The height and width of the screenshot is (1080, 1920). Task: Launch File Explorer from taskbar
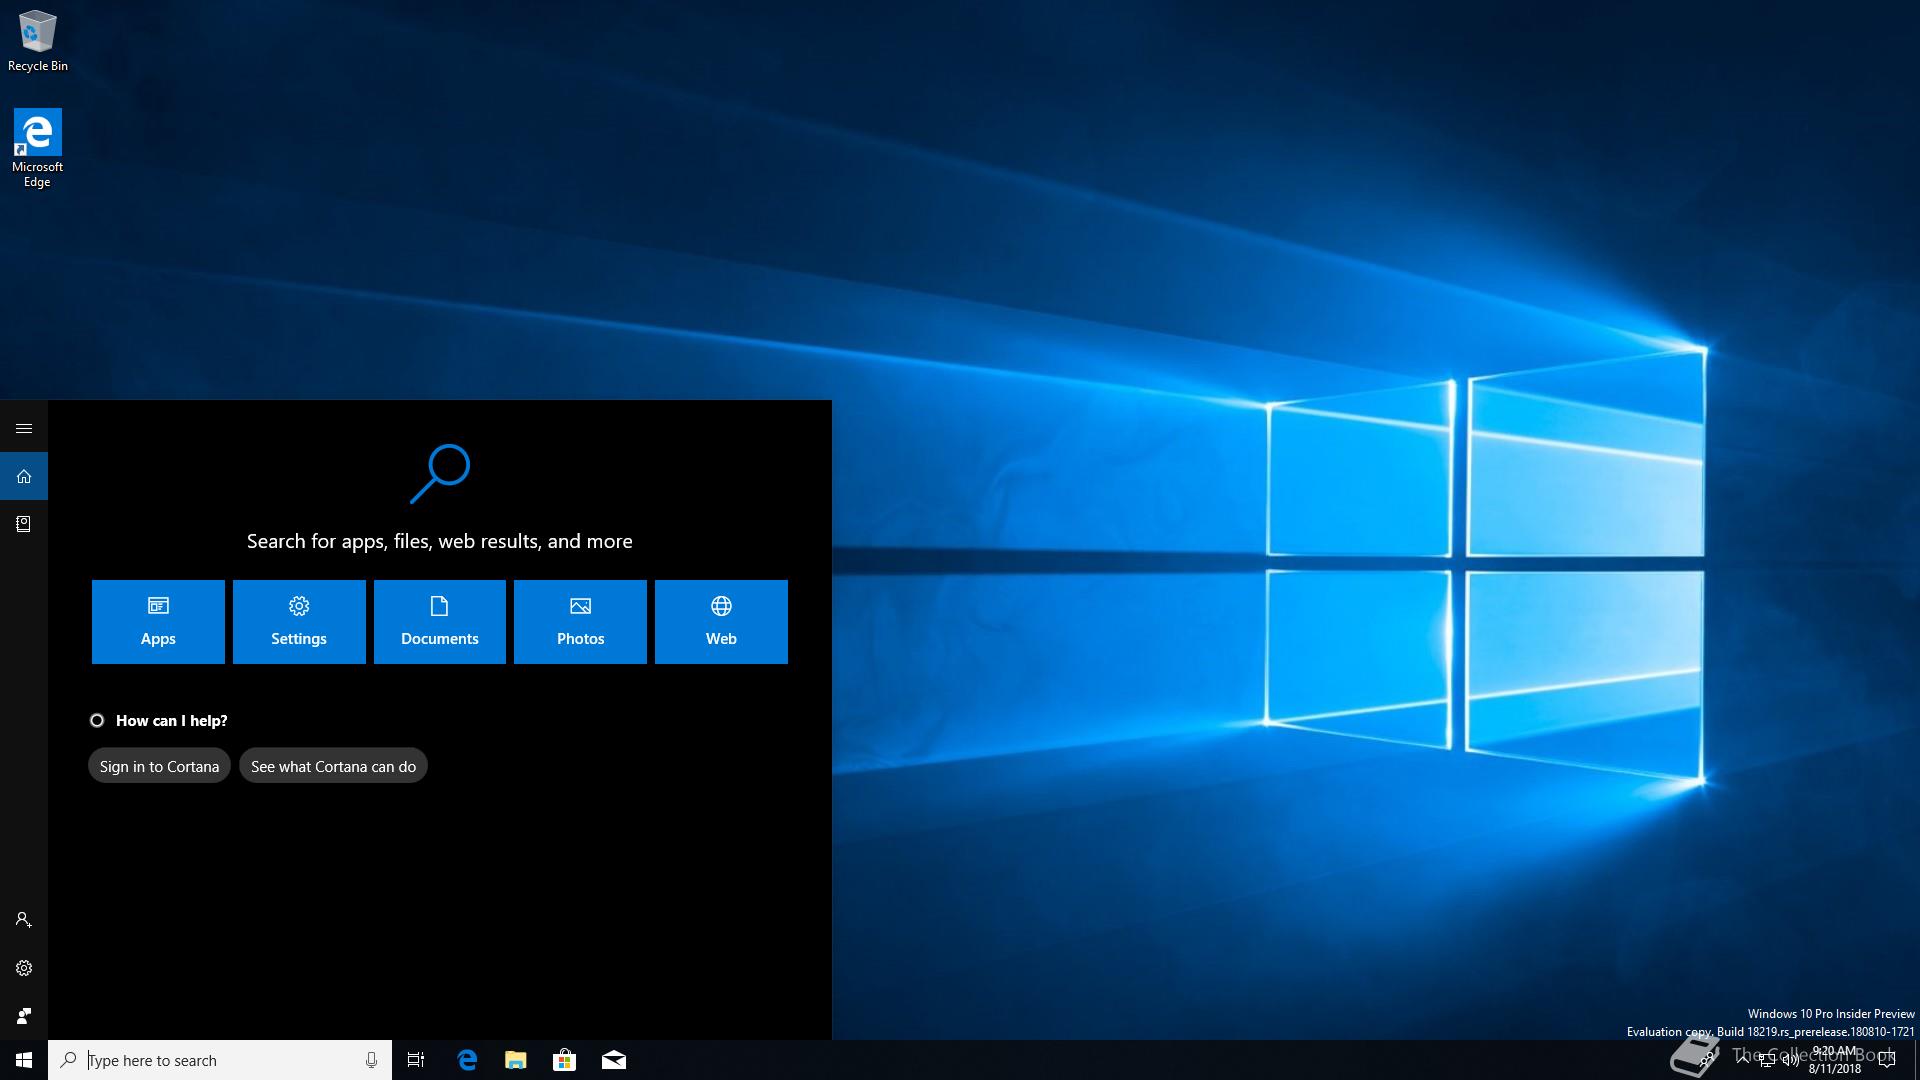coord(515,1060)
